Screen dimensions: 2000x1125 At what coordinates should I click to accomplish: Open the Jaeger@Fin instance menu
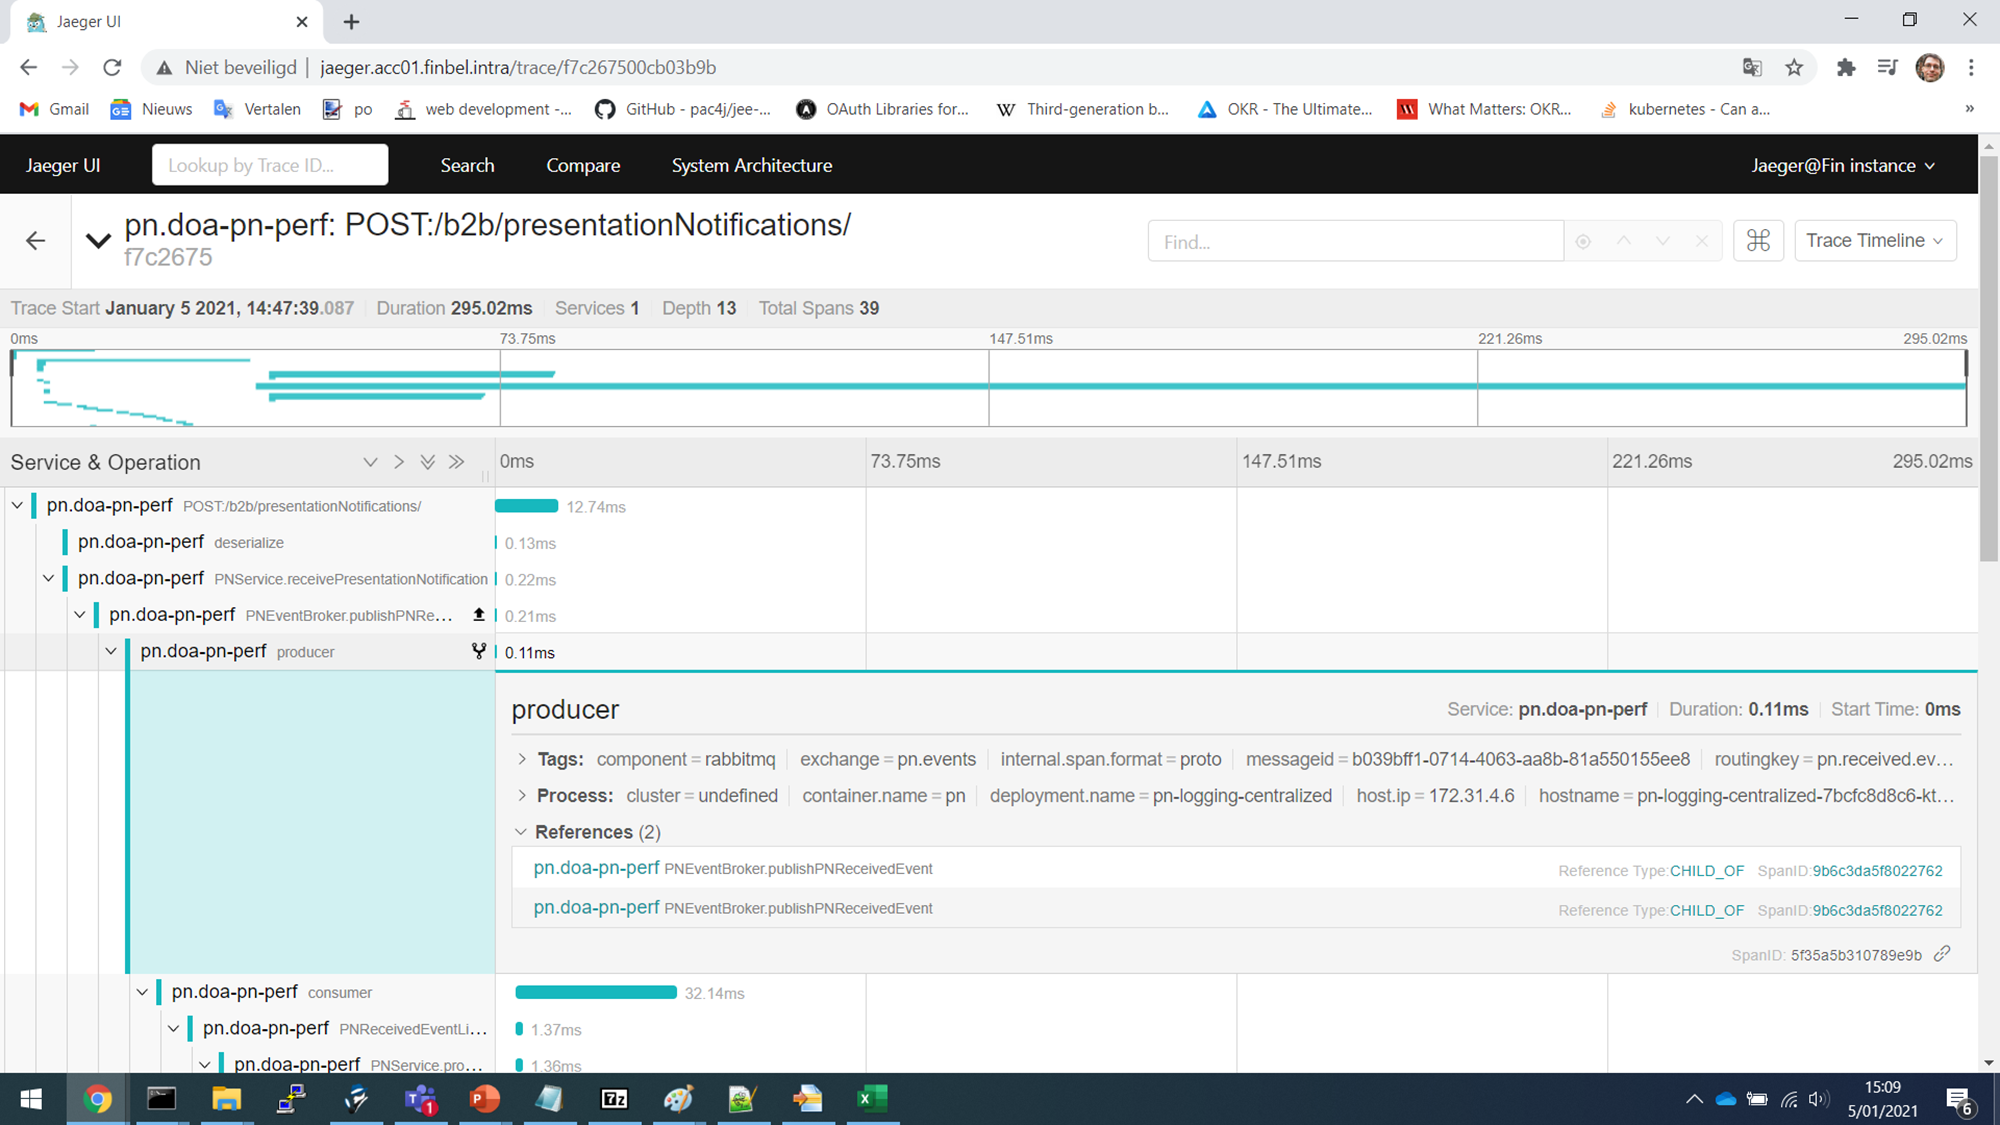[x=1842, y=166]
